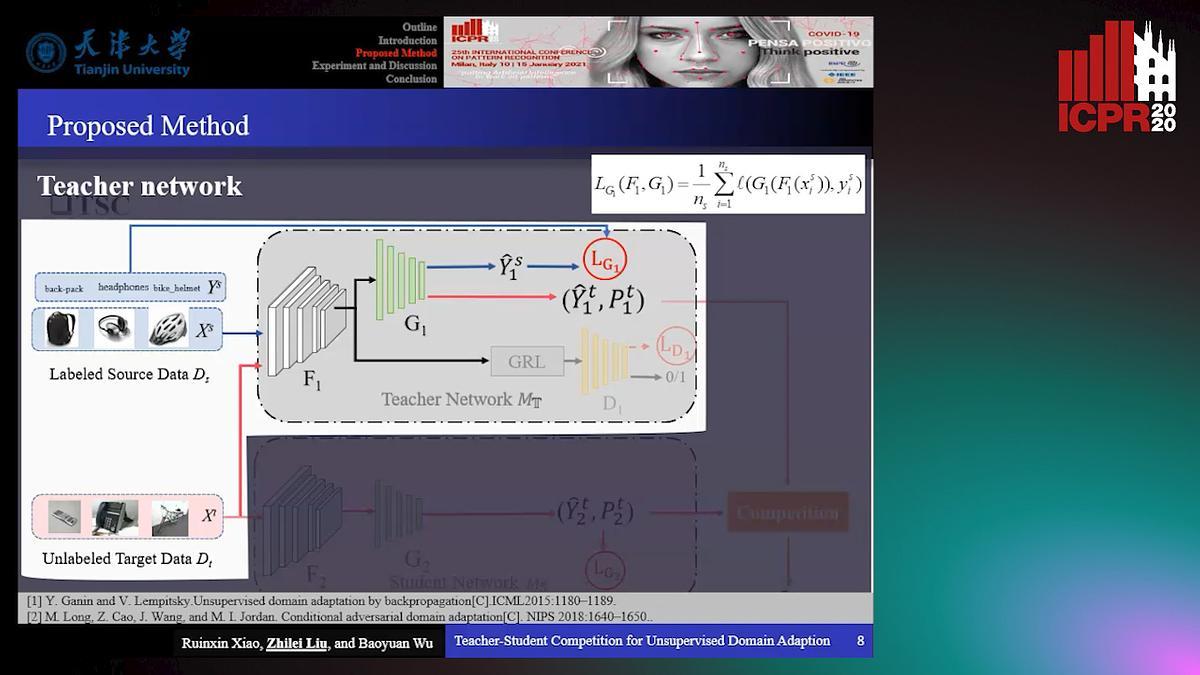Click author name Zhilei Liu in footer

297,642
